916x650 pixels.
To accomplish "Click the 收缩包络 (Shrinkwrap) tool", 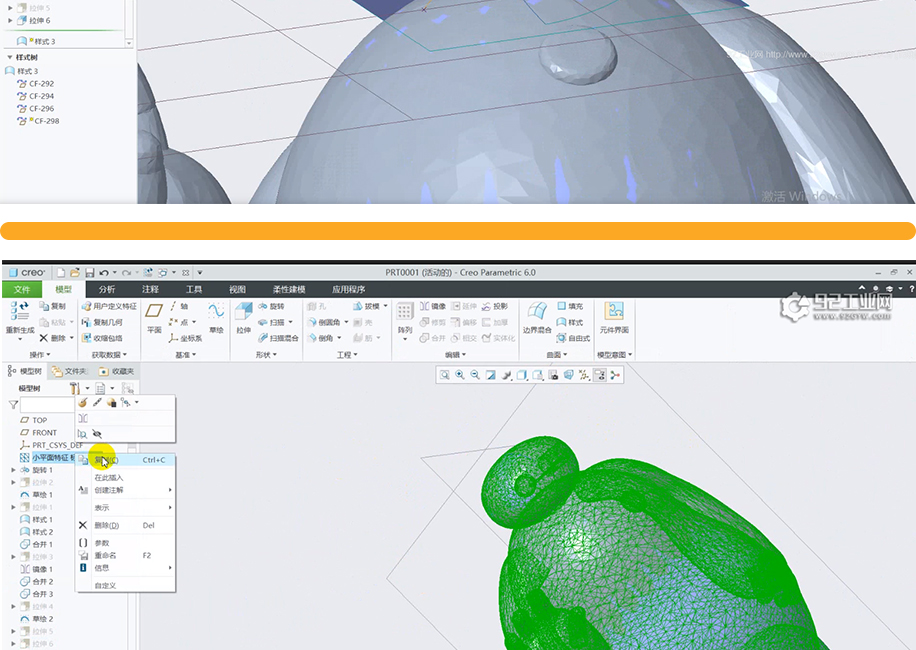I will pos(102,338).
